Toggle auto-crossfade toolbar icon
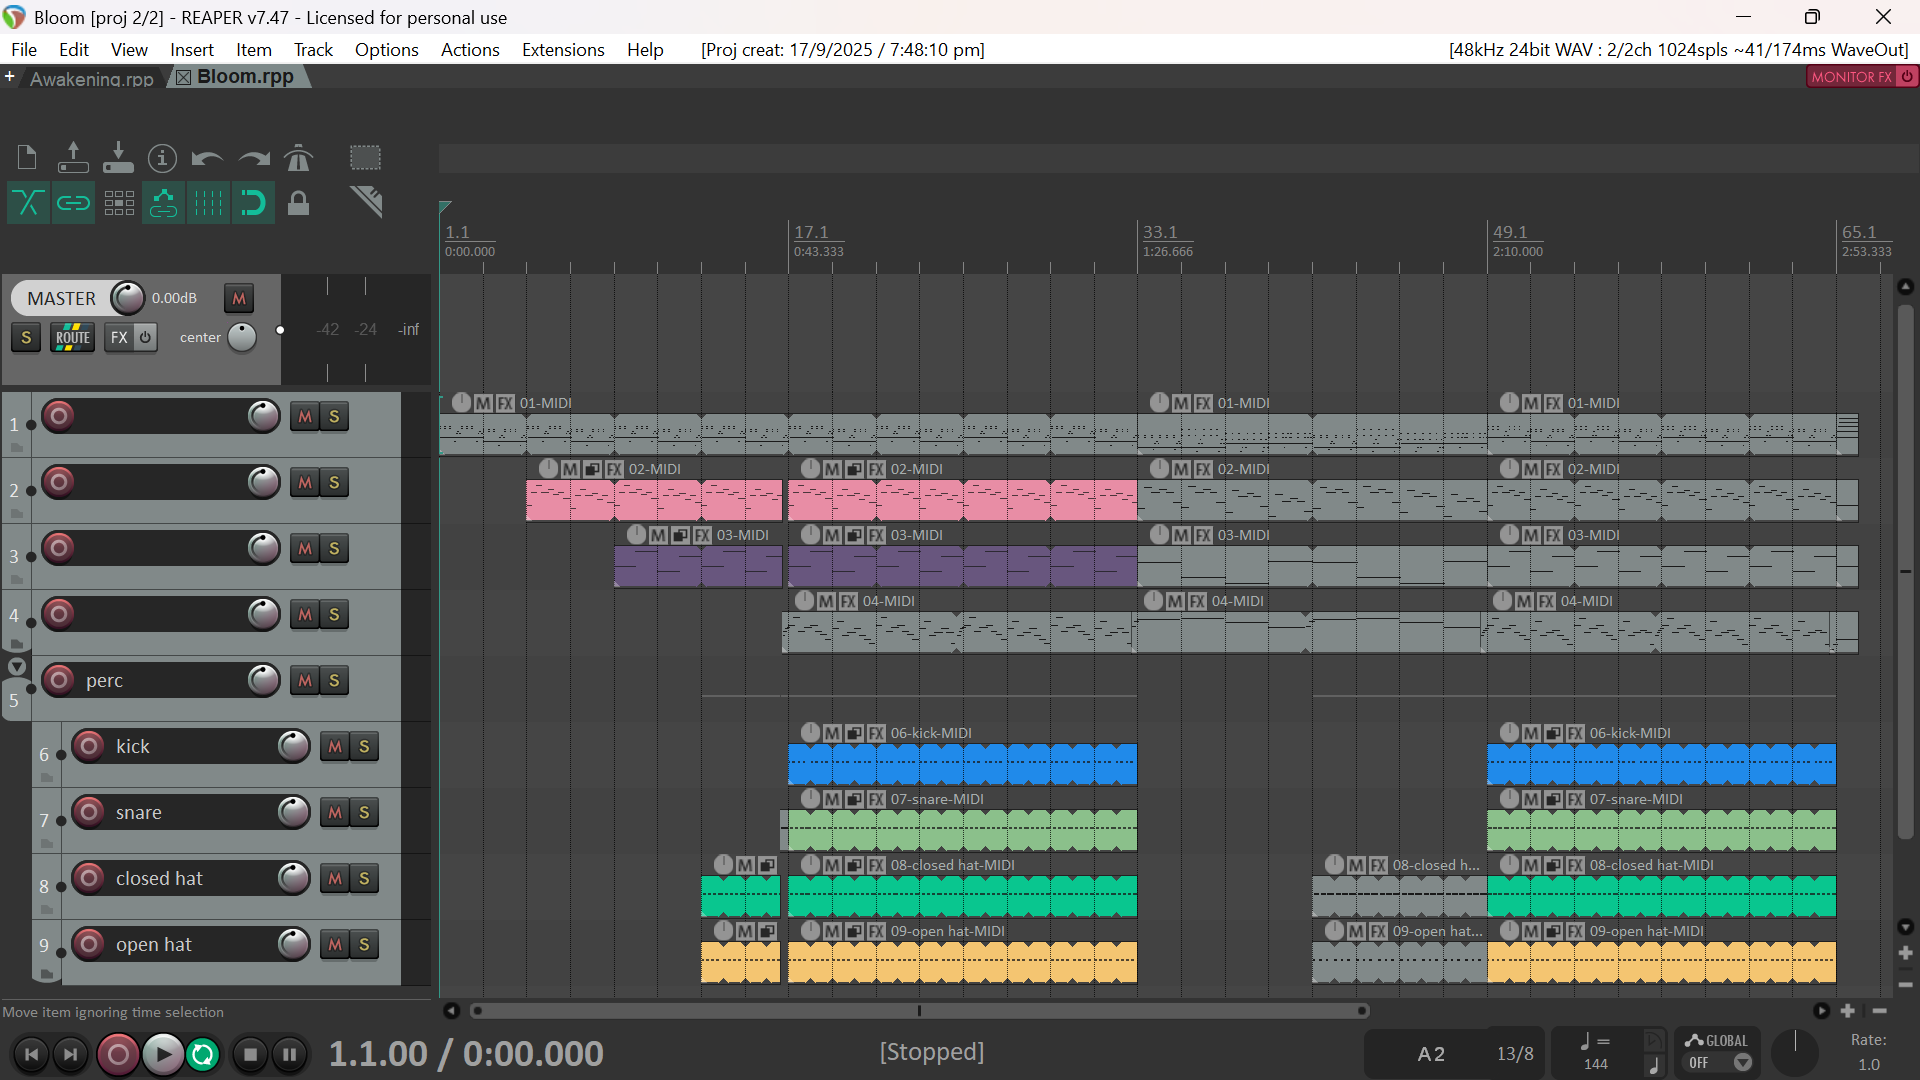Screen dimensions: 1920x1080 pos(28,203)
